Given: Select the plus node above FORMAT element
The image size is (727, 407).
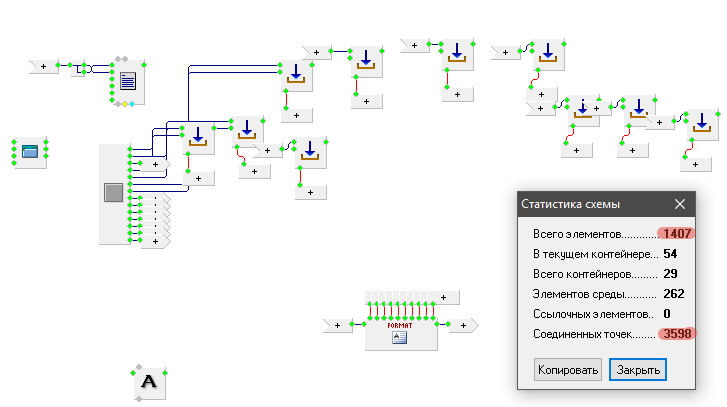Looking at the screenshot, I should click(x=443, y=297).
